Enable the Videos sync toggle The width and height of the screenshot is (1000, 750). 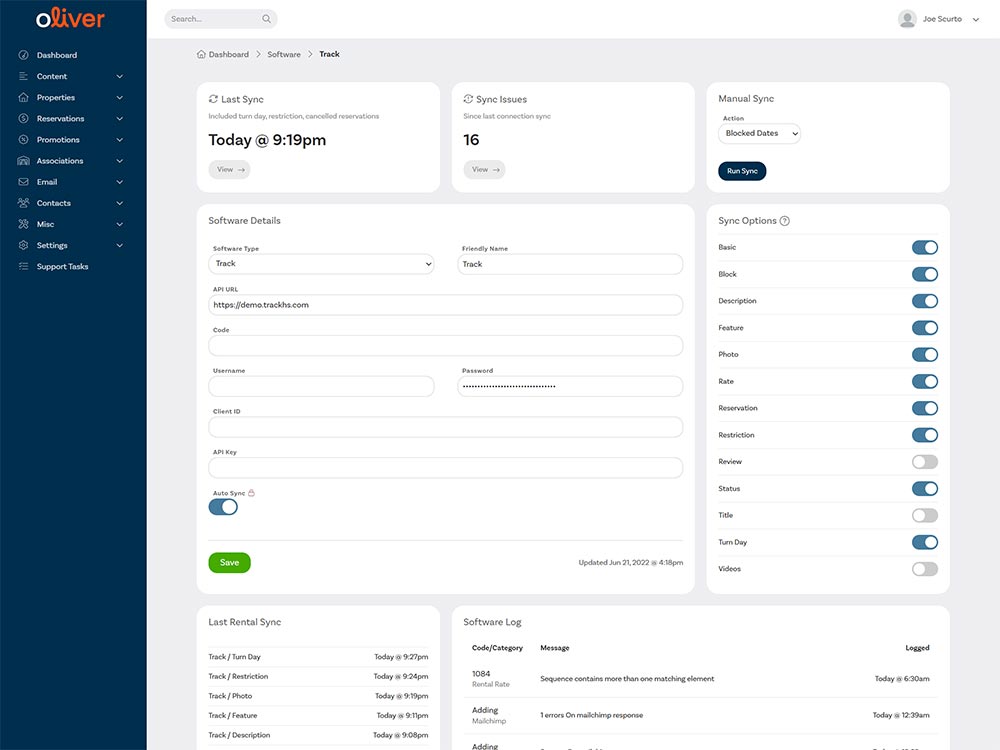924,569
